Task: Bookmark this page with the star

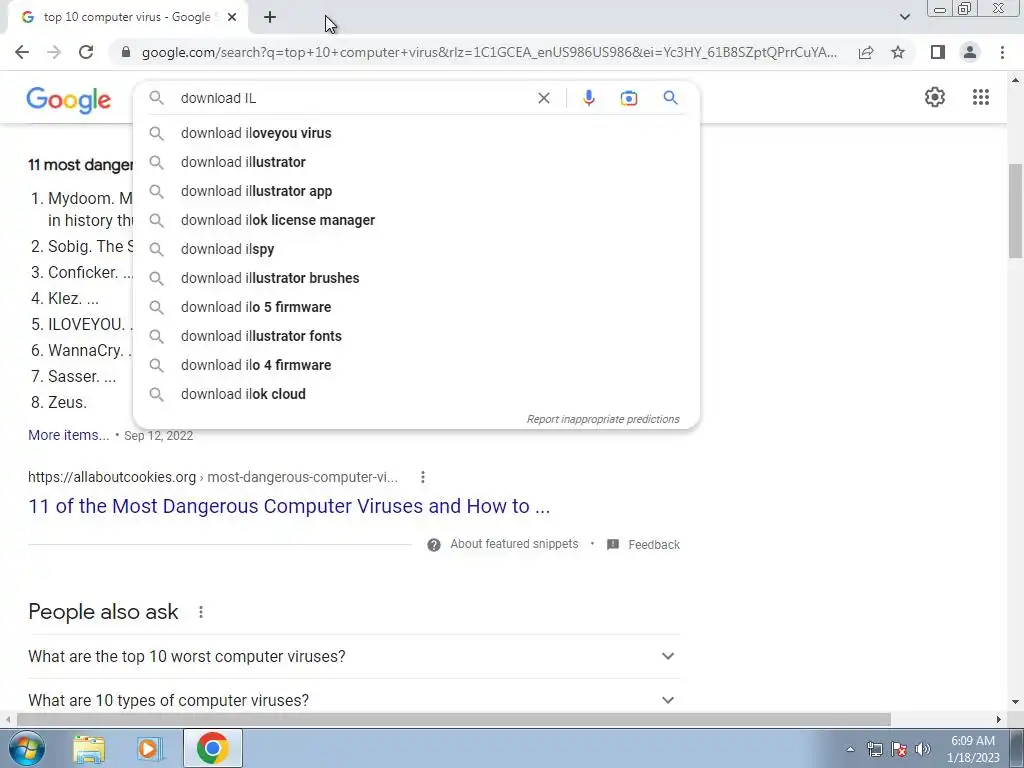Action: [898, 52]
